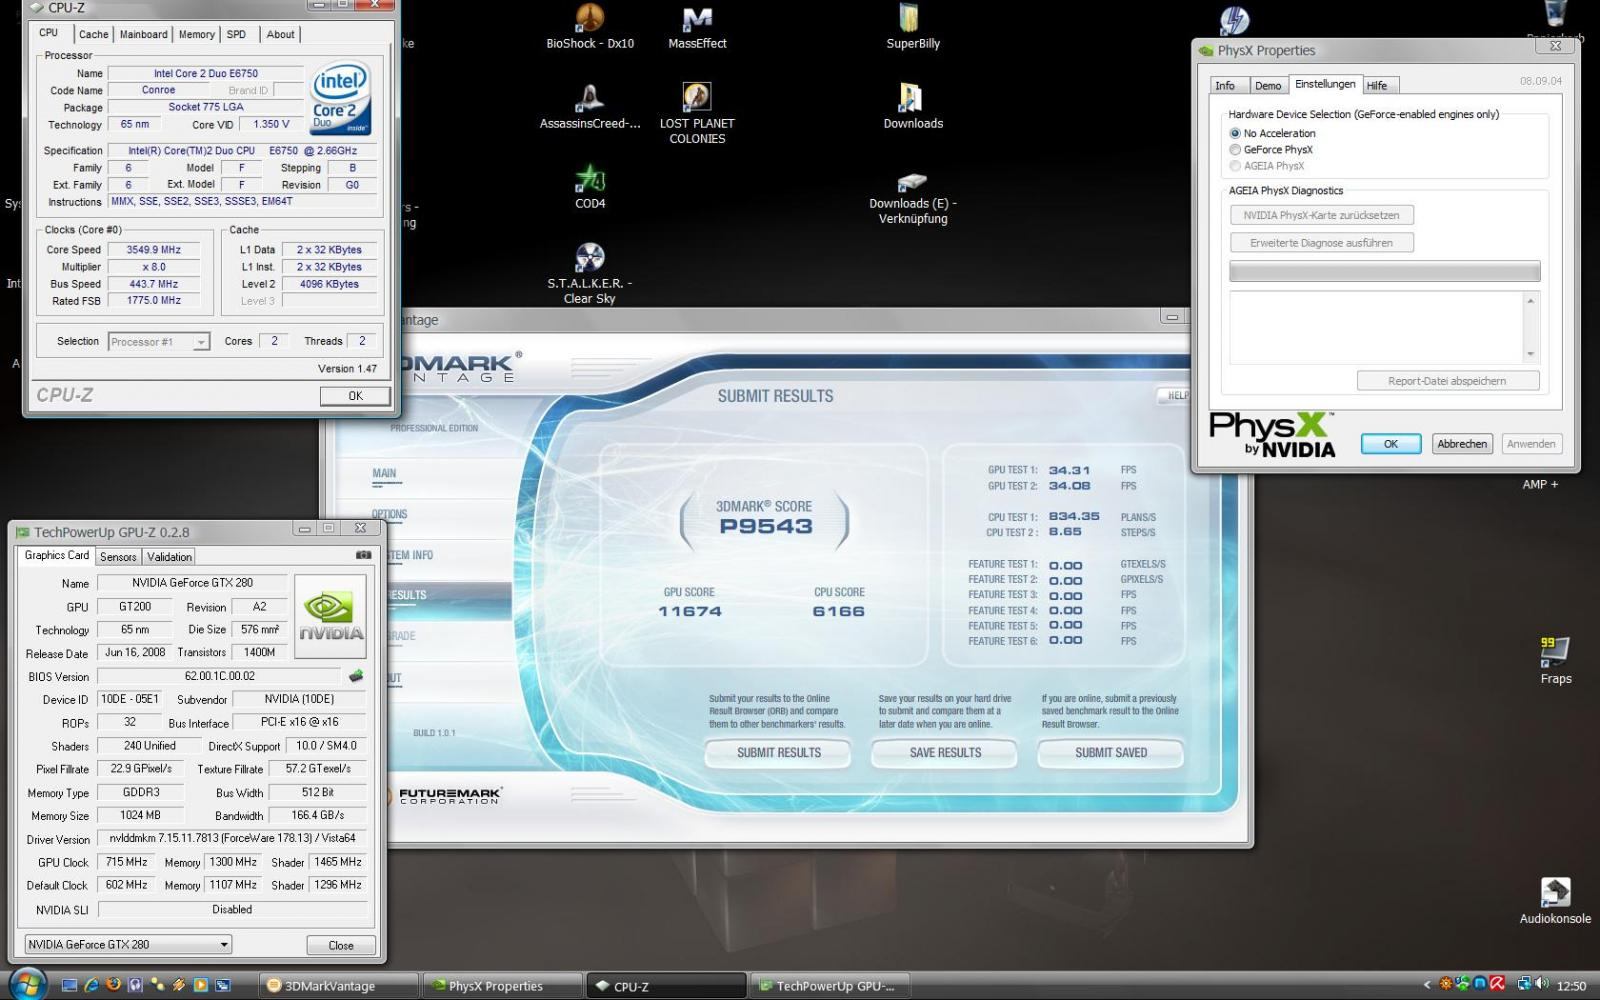This screenshot has height=1000, width=1600.
Task: Click SAVE RESULTS in 3DMark Vantage
Action: (x=945, y=753)
